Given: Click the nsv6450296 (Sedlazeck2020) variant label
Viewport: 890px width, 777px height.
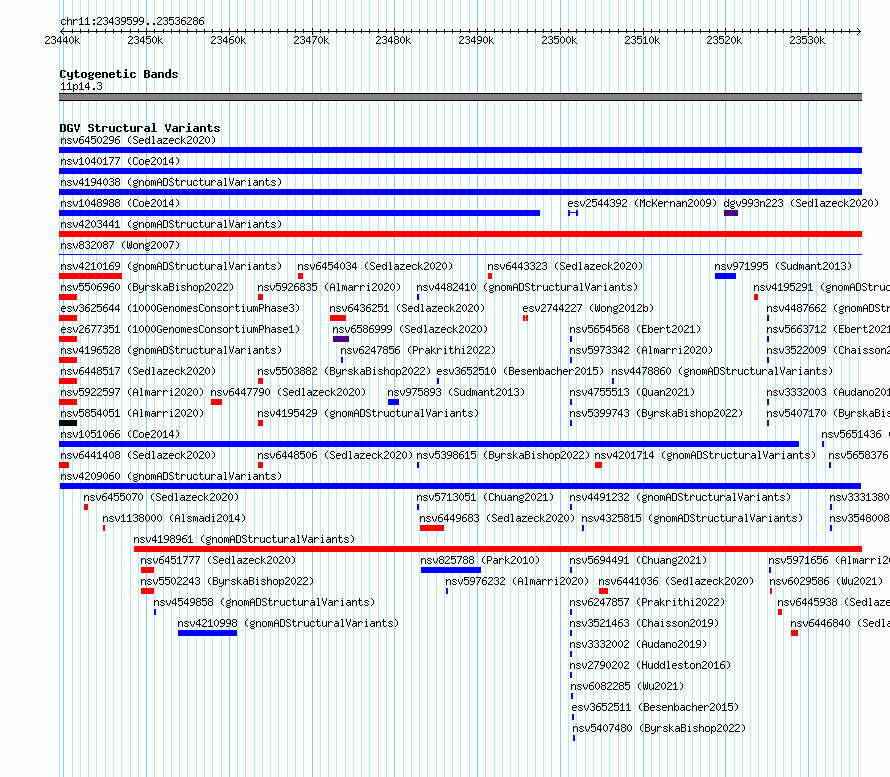Looking at the screenshot, I should [138, 140].
